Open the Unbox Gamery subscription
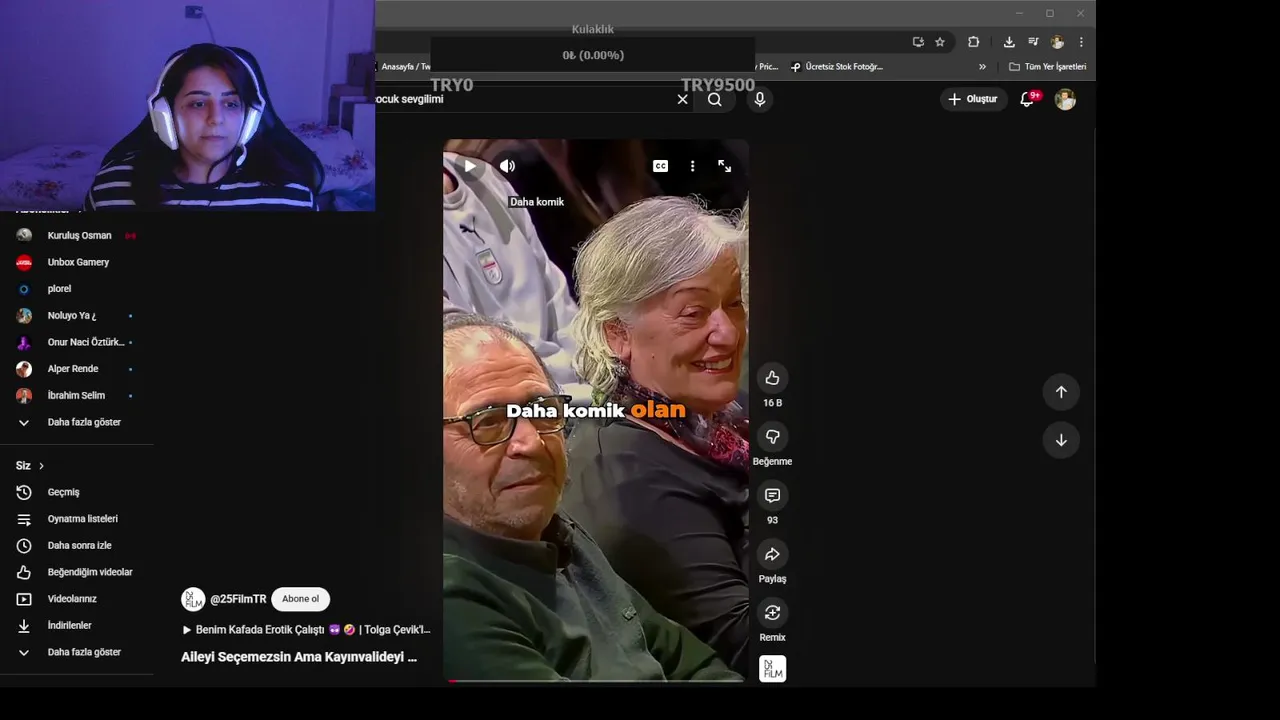1280x720 pixels. coord(77,262)
